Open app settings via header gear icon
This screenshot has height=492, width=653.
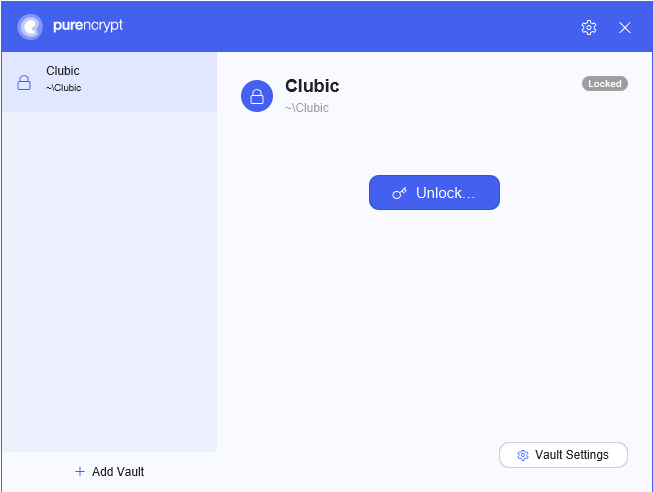(x=588, y=27)
